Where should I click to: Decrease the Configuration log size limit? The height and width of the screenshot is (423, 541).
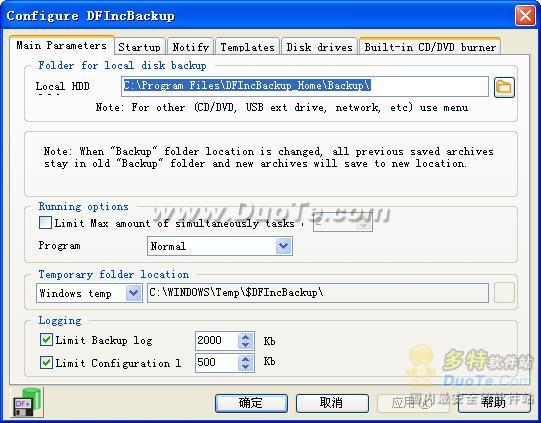pos(246,367)
